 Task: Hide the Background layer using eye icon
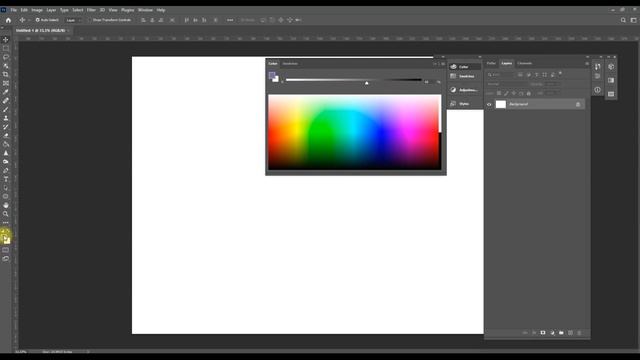click(x=489, y=104)
